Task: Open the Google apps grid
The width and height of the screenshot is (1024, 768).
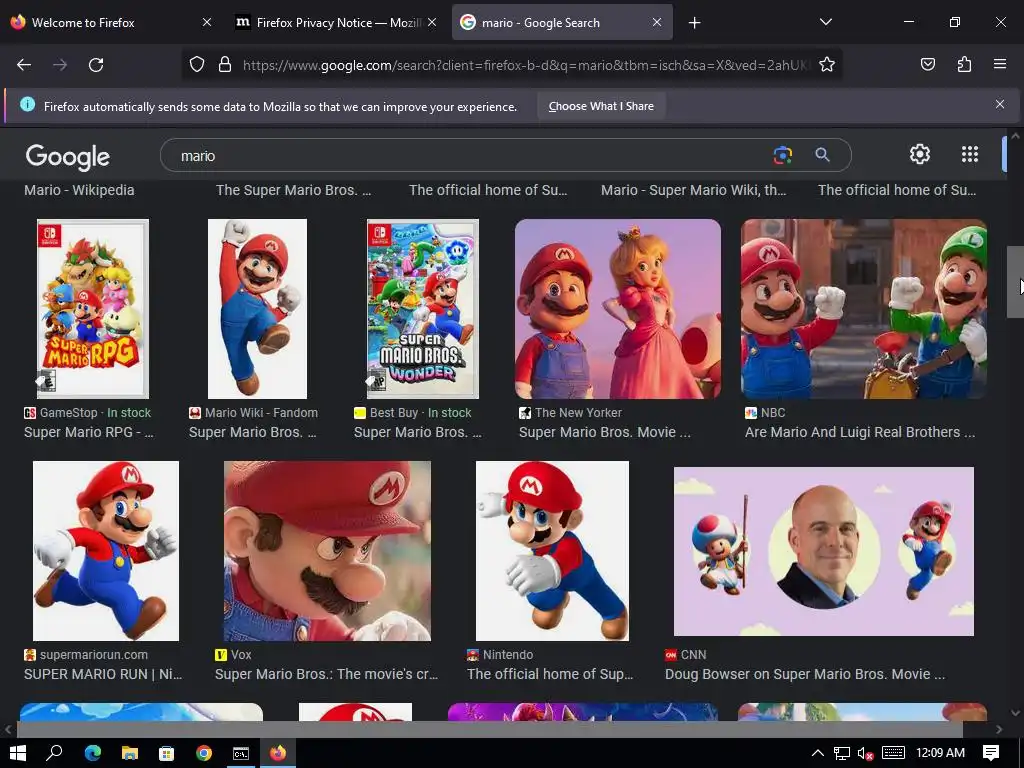Action: click(970, 154)
